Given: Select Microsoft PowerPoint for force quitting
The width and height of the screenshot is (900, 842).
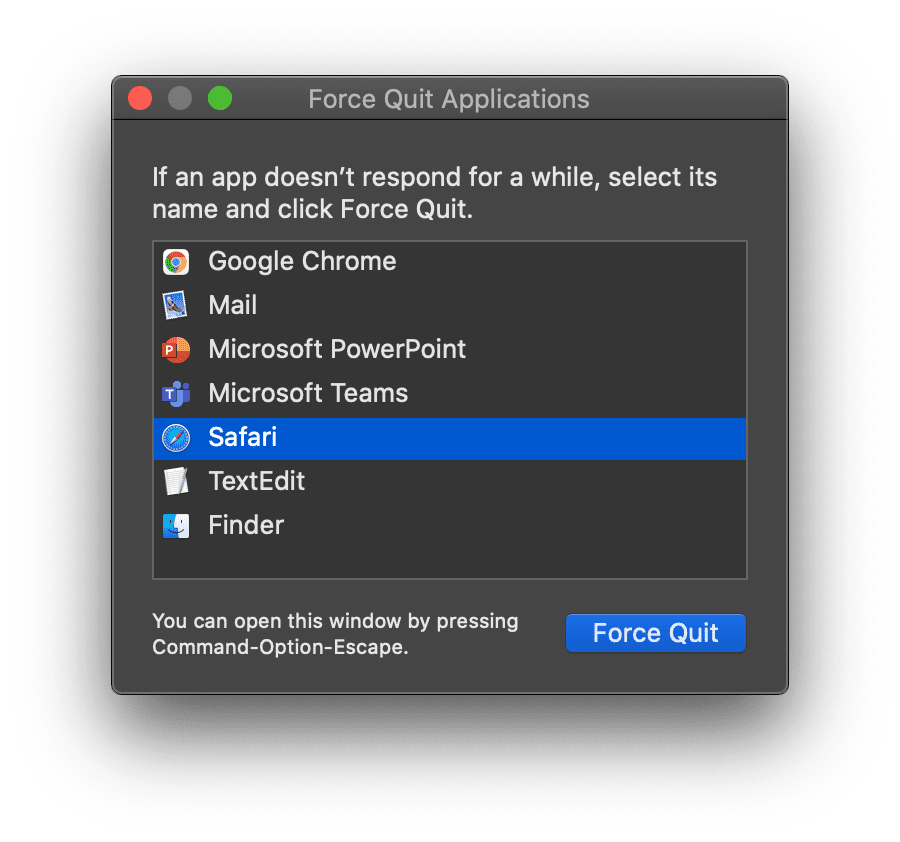Looking at the screenshot, I should [336, 349].
